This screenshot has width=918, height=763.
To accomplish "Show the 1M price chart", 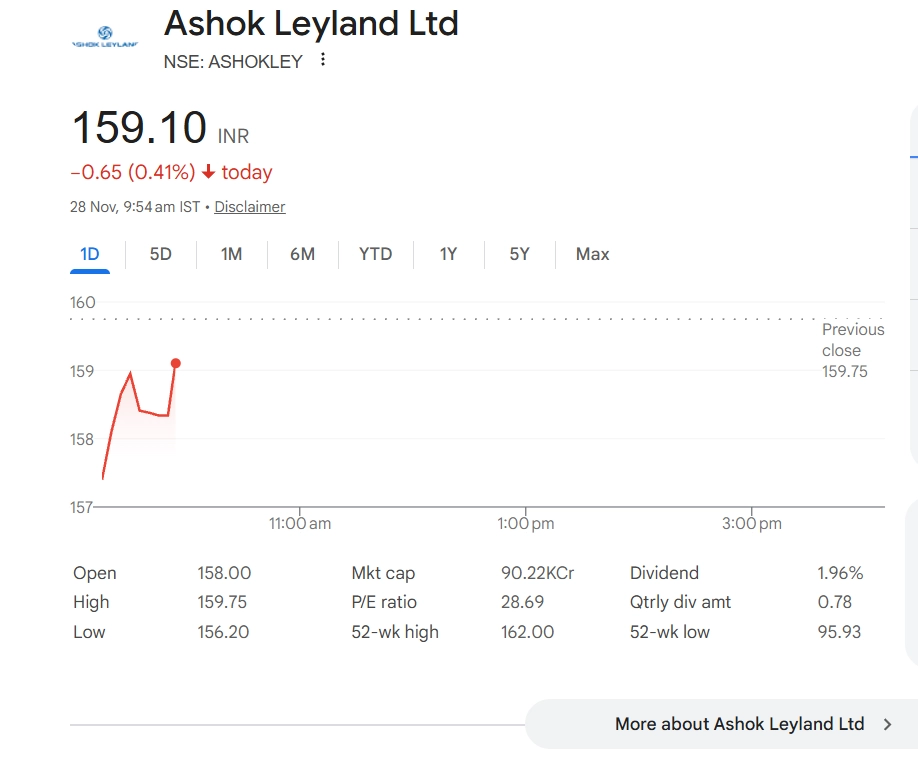I will point(232,254).
